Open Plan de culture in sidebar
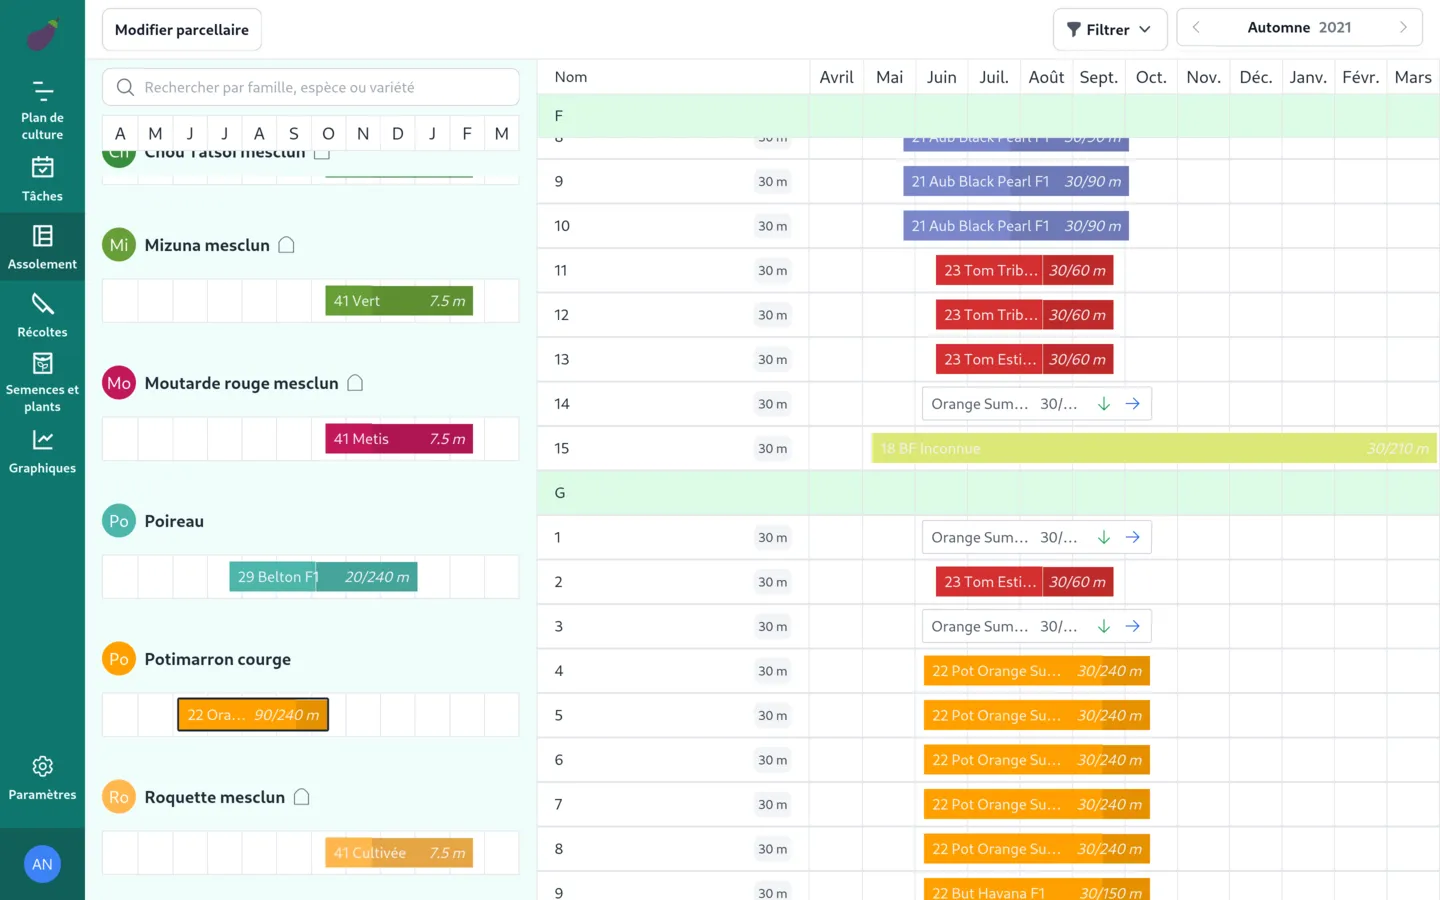The height and width of the screenshot is (900, 1440). click(42, 110)
